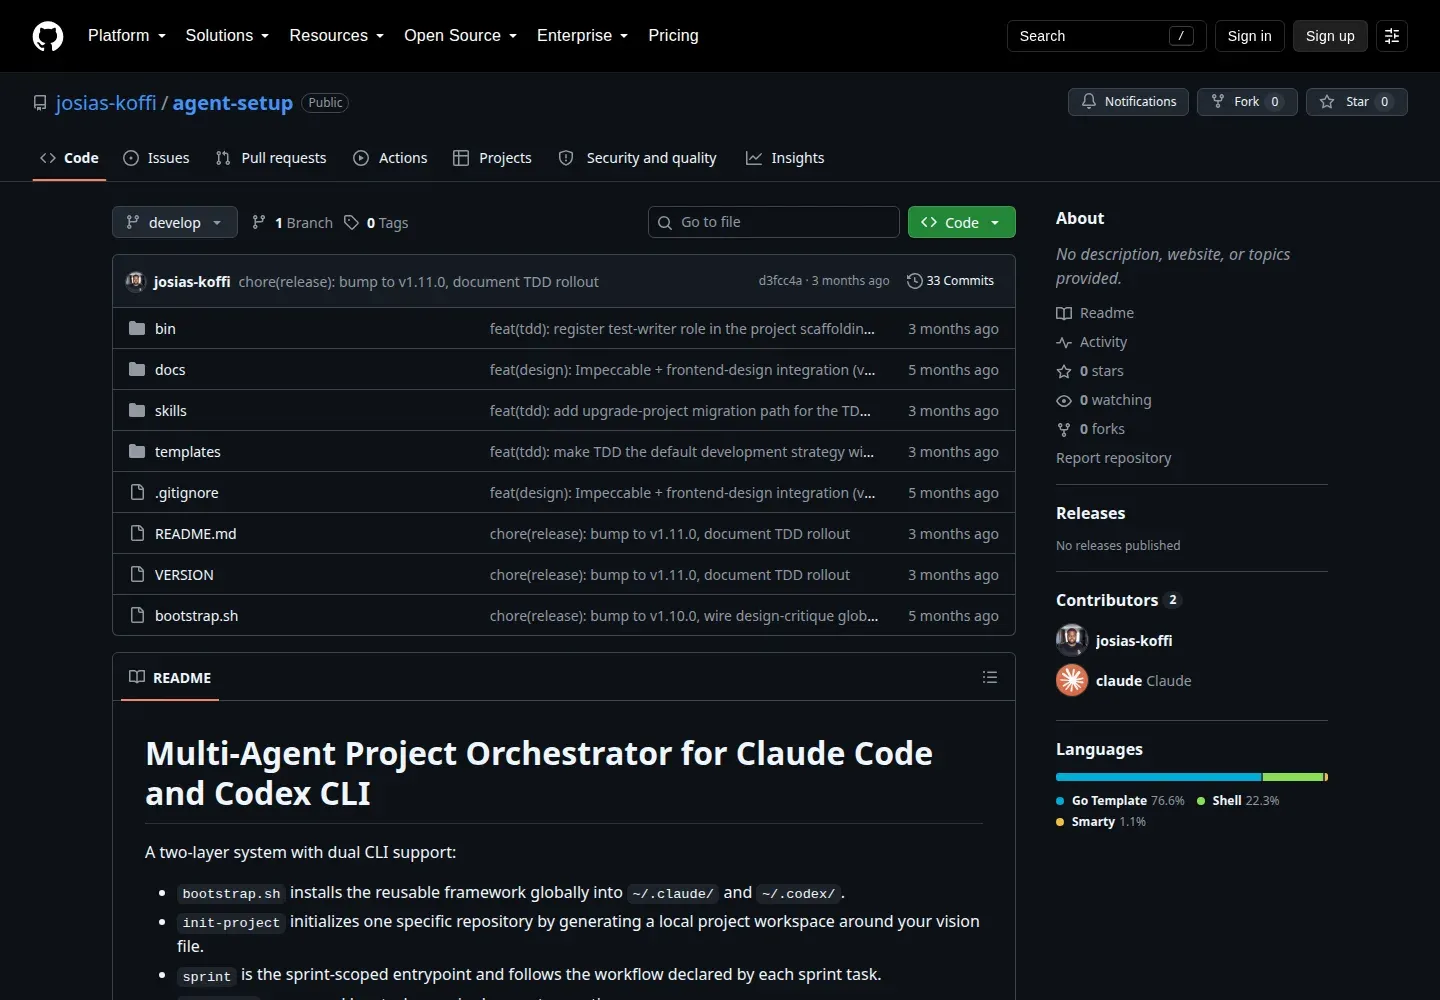The image size is (1440, 1000).
Task: Expand the Solutions menu
Action: 227,36
